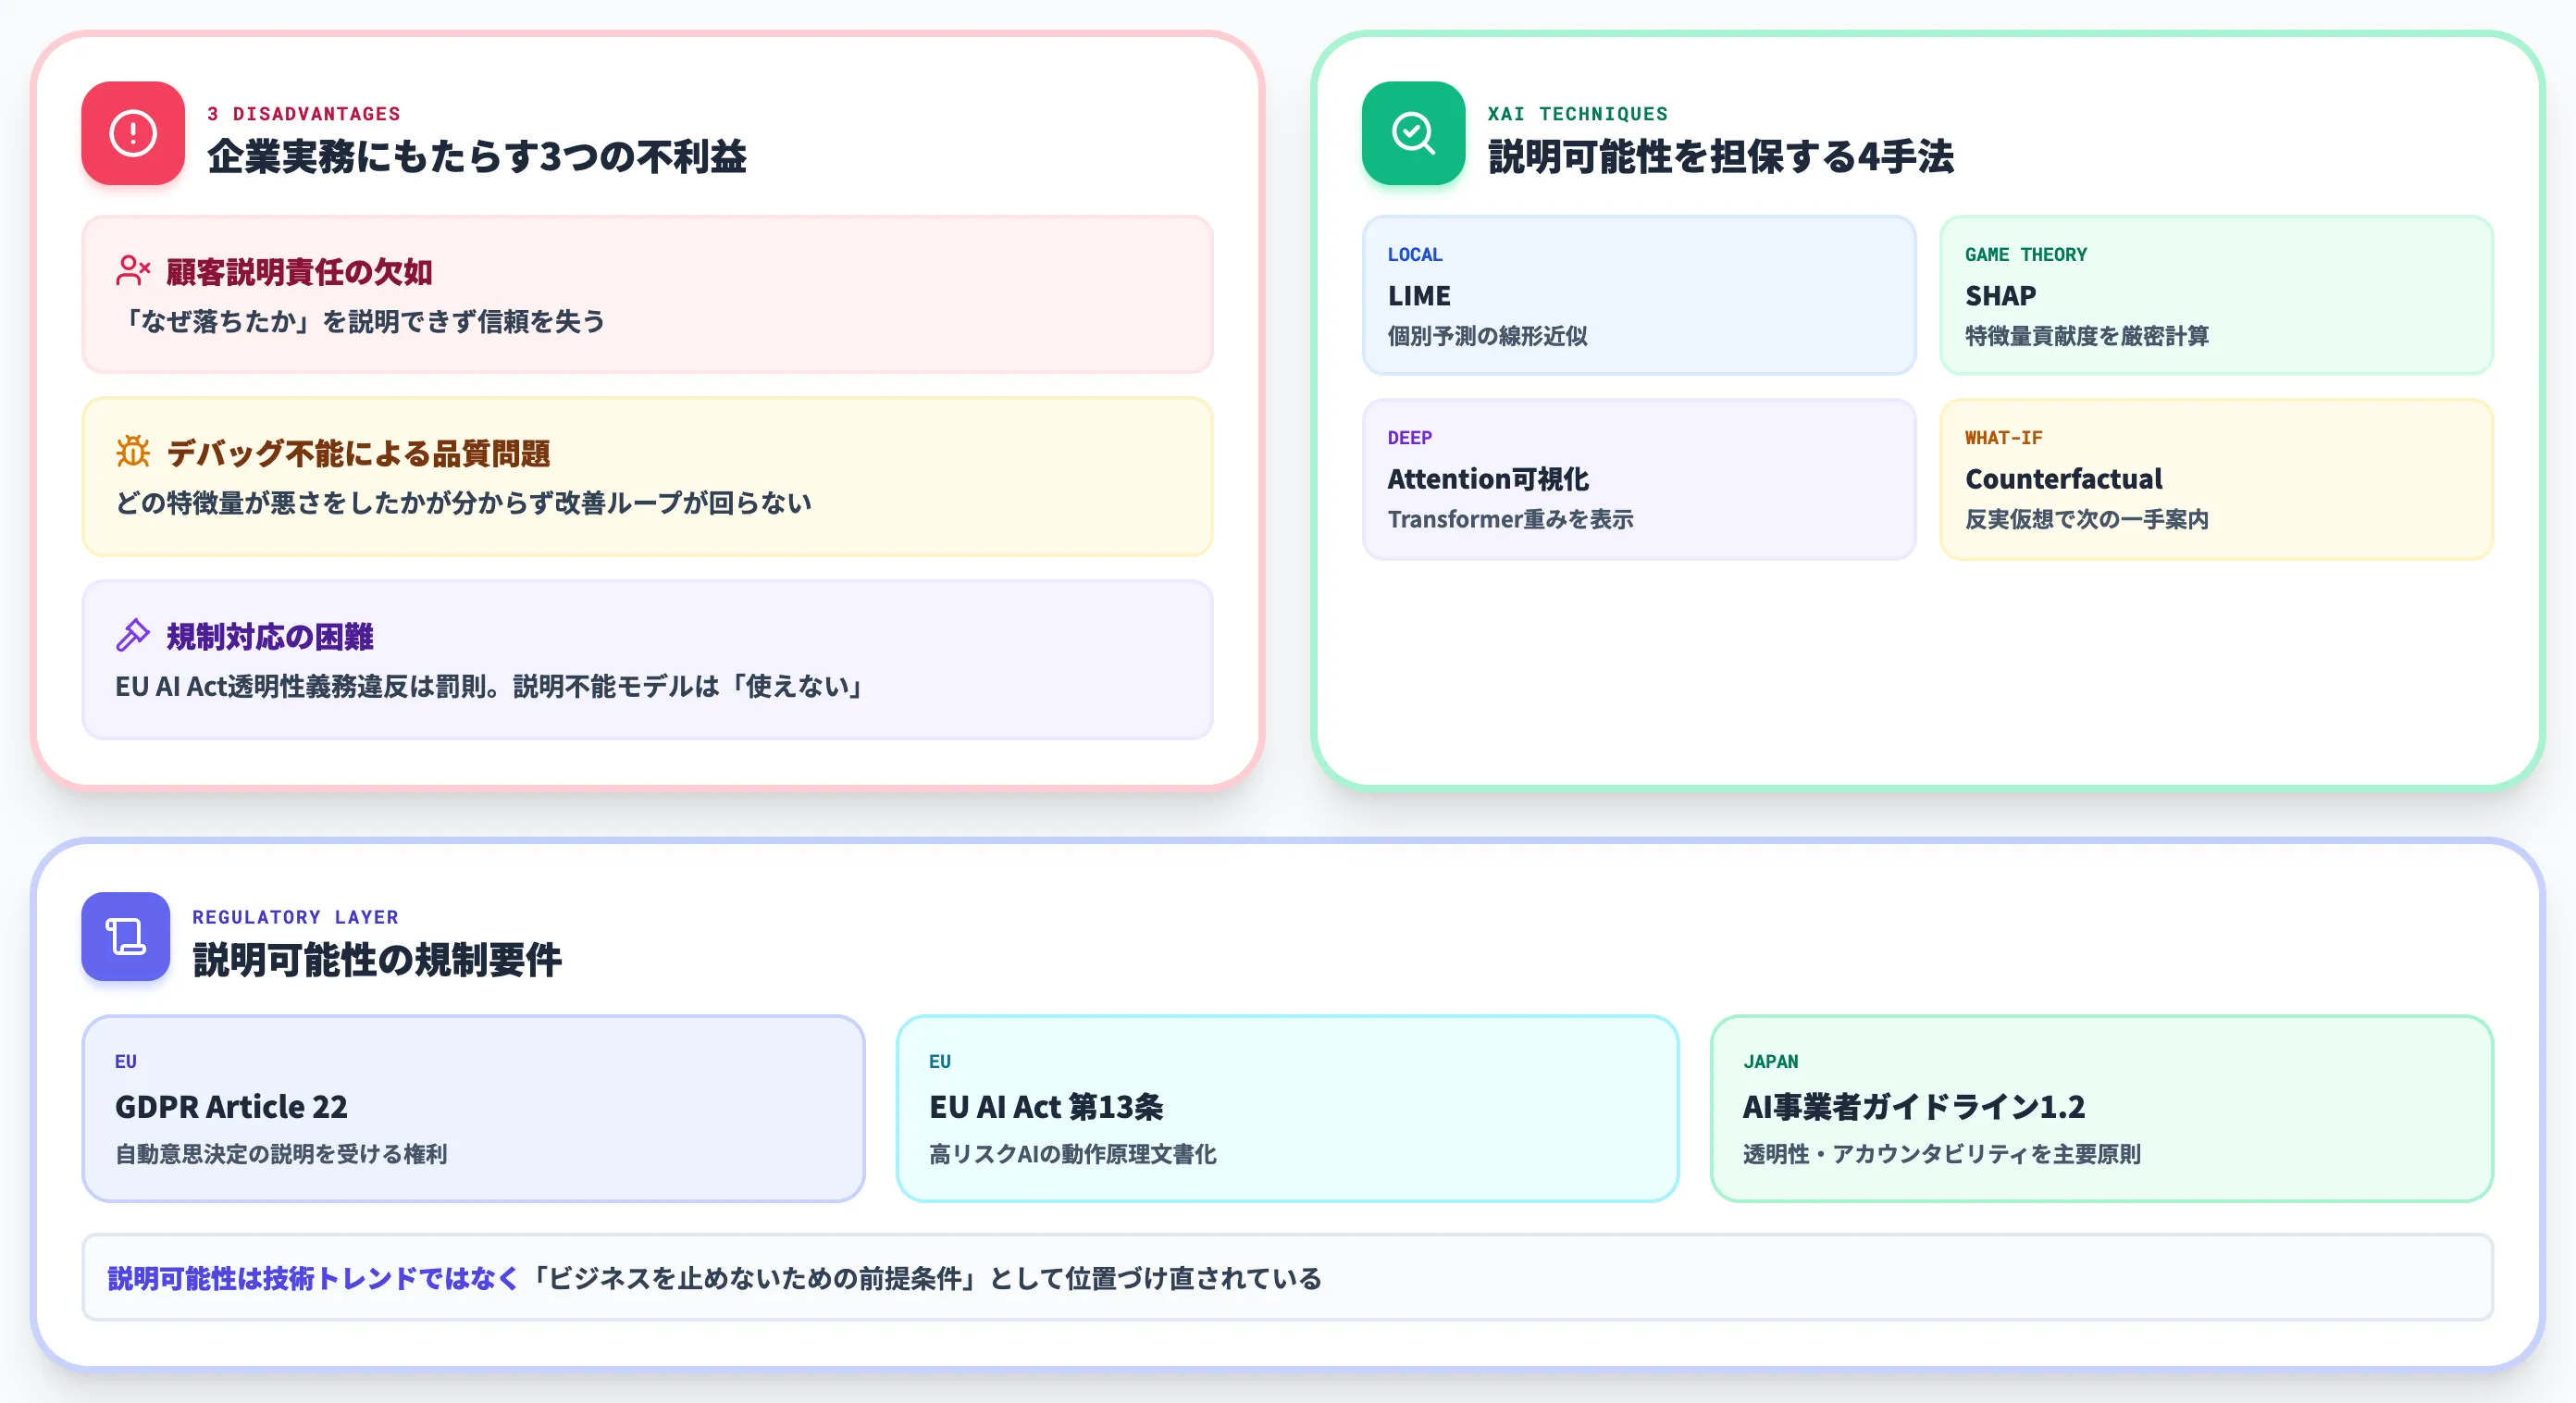Open the Counterfactual card
Viewport: 2576px width, 1403px height.
tap(2216, 479)
